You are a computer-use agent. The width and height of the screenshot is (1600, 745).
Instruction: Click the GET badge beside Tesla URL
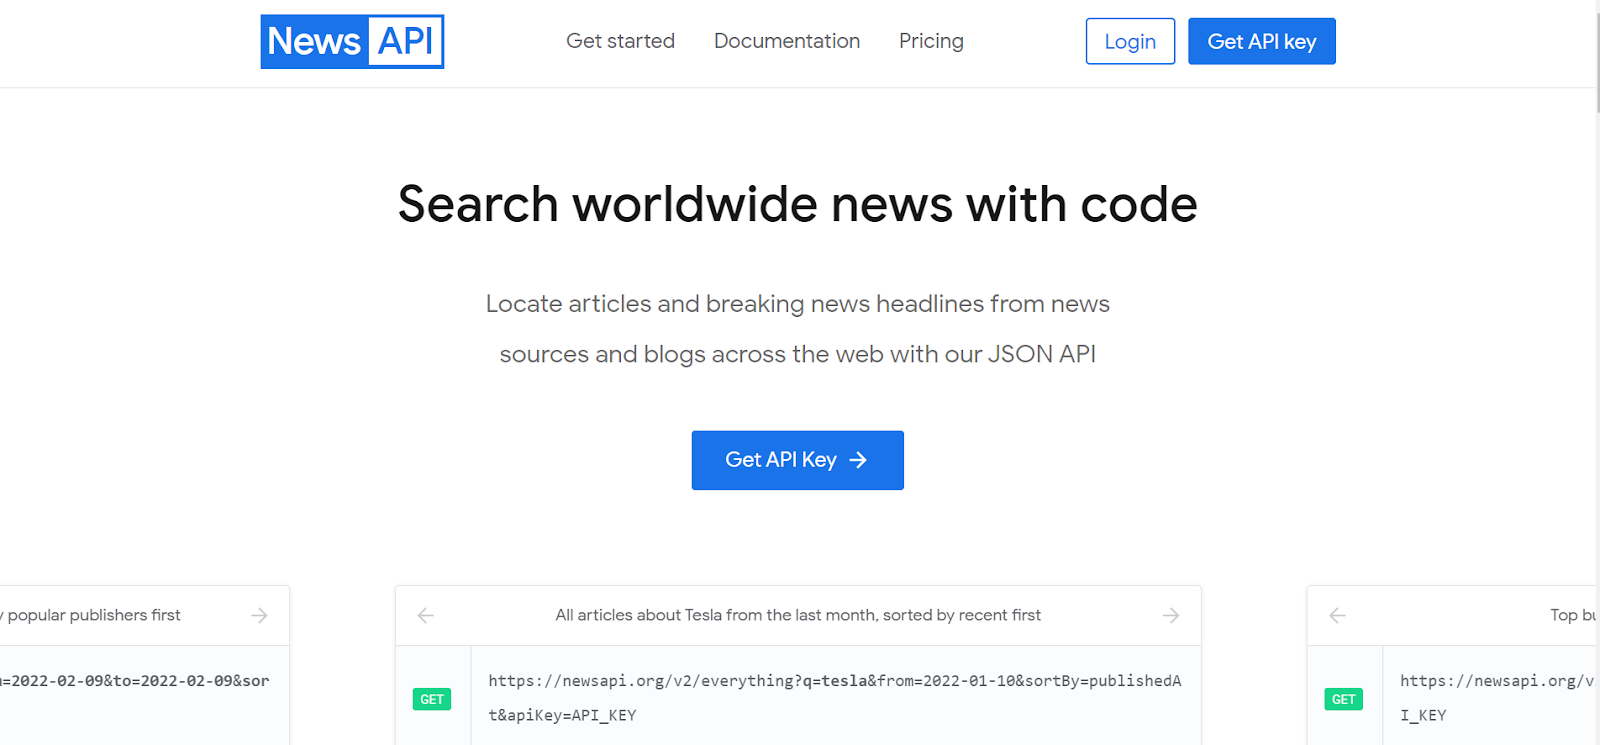coord(432,699)
